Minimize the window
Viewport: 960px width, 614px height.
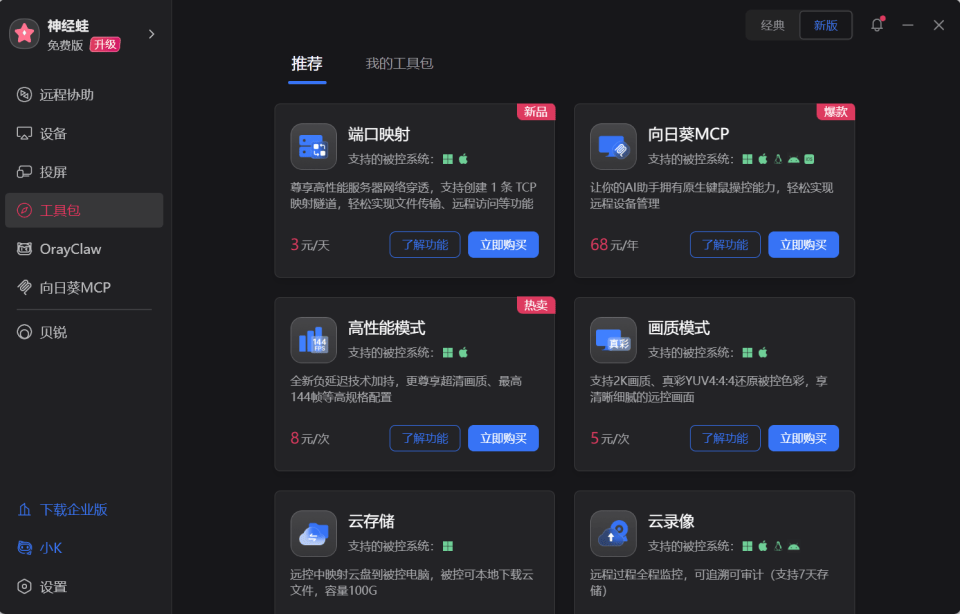[908, 25]
